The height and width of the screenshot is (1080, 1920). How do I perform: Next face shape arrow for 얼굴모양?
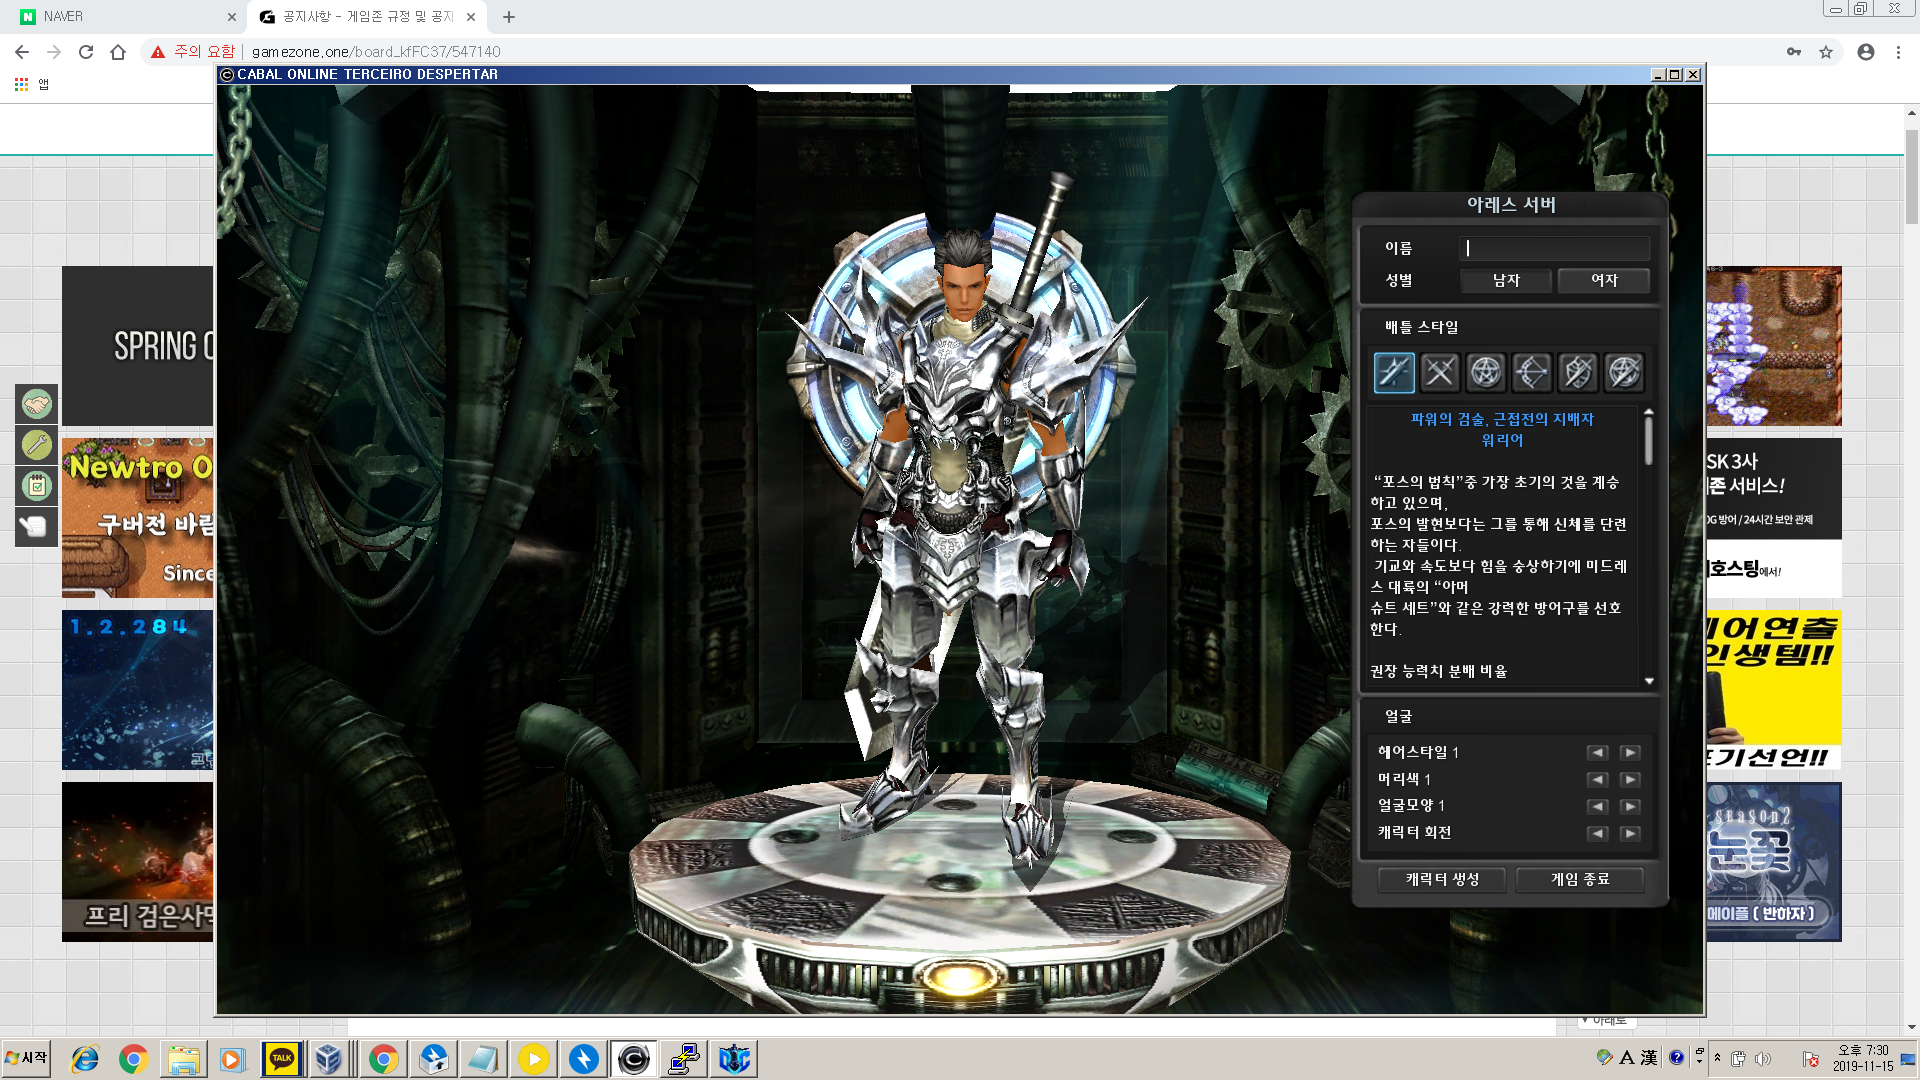tap(1630, 807)
